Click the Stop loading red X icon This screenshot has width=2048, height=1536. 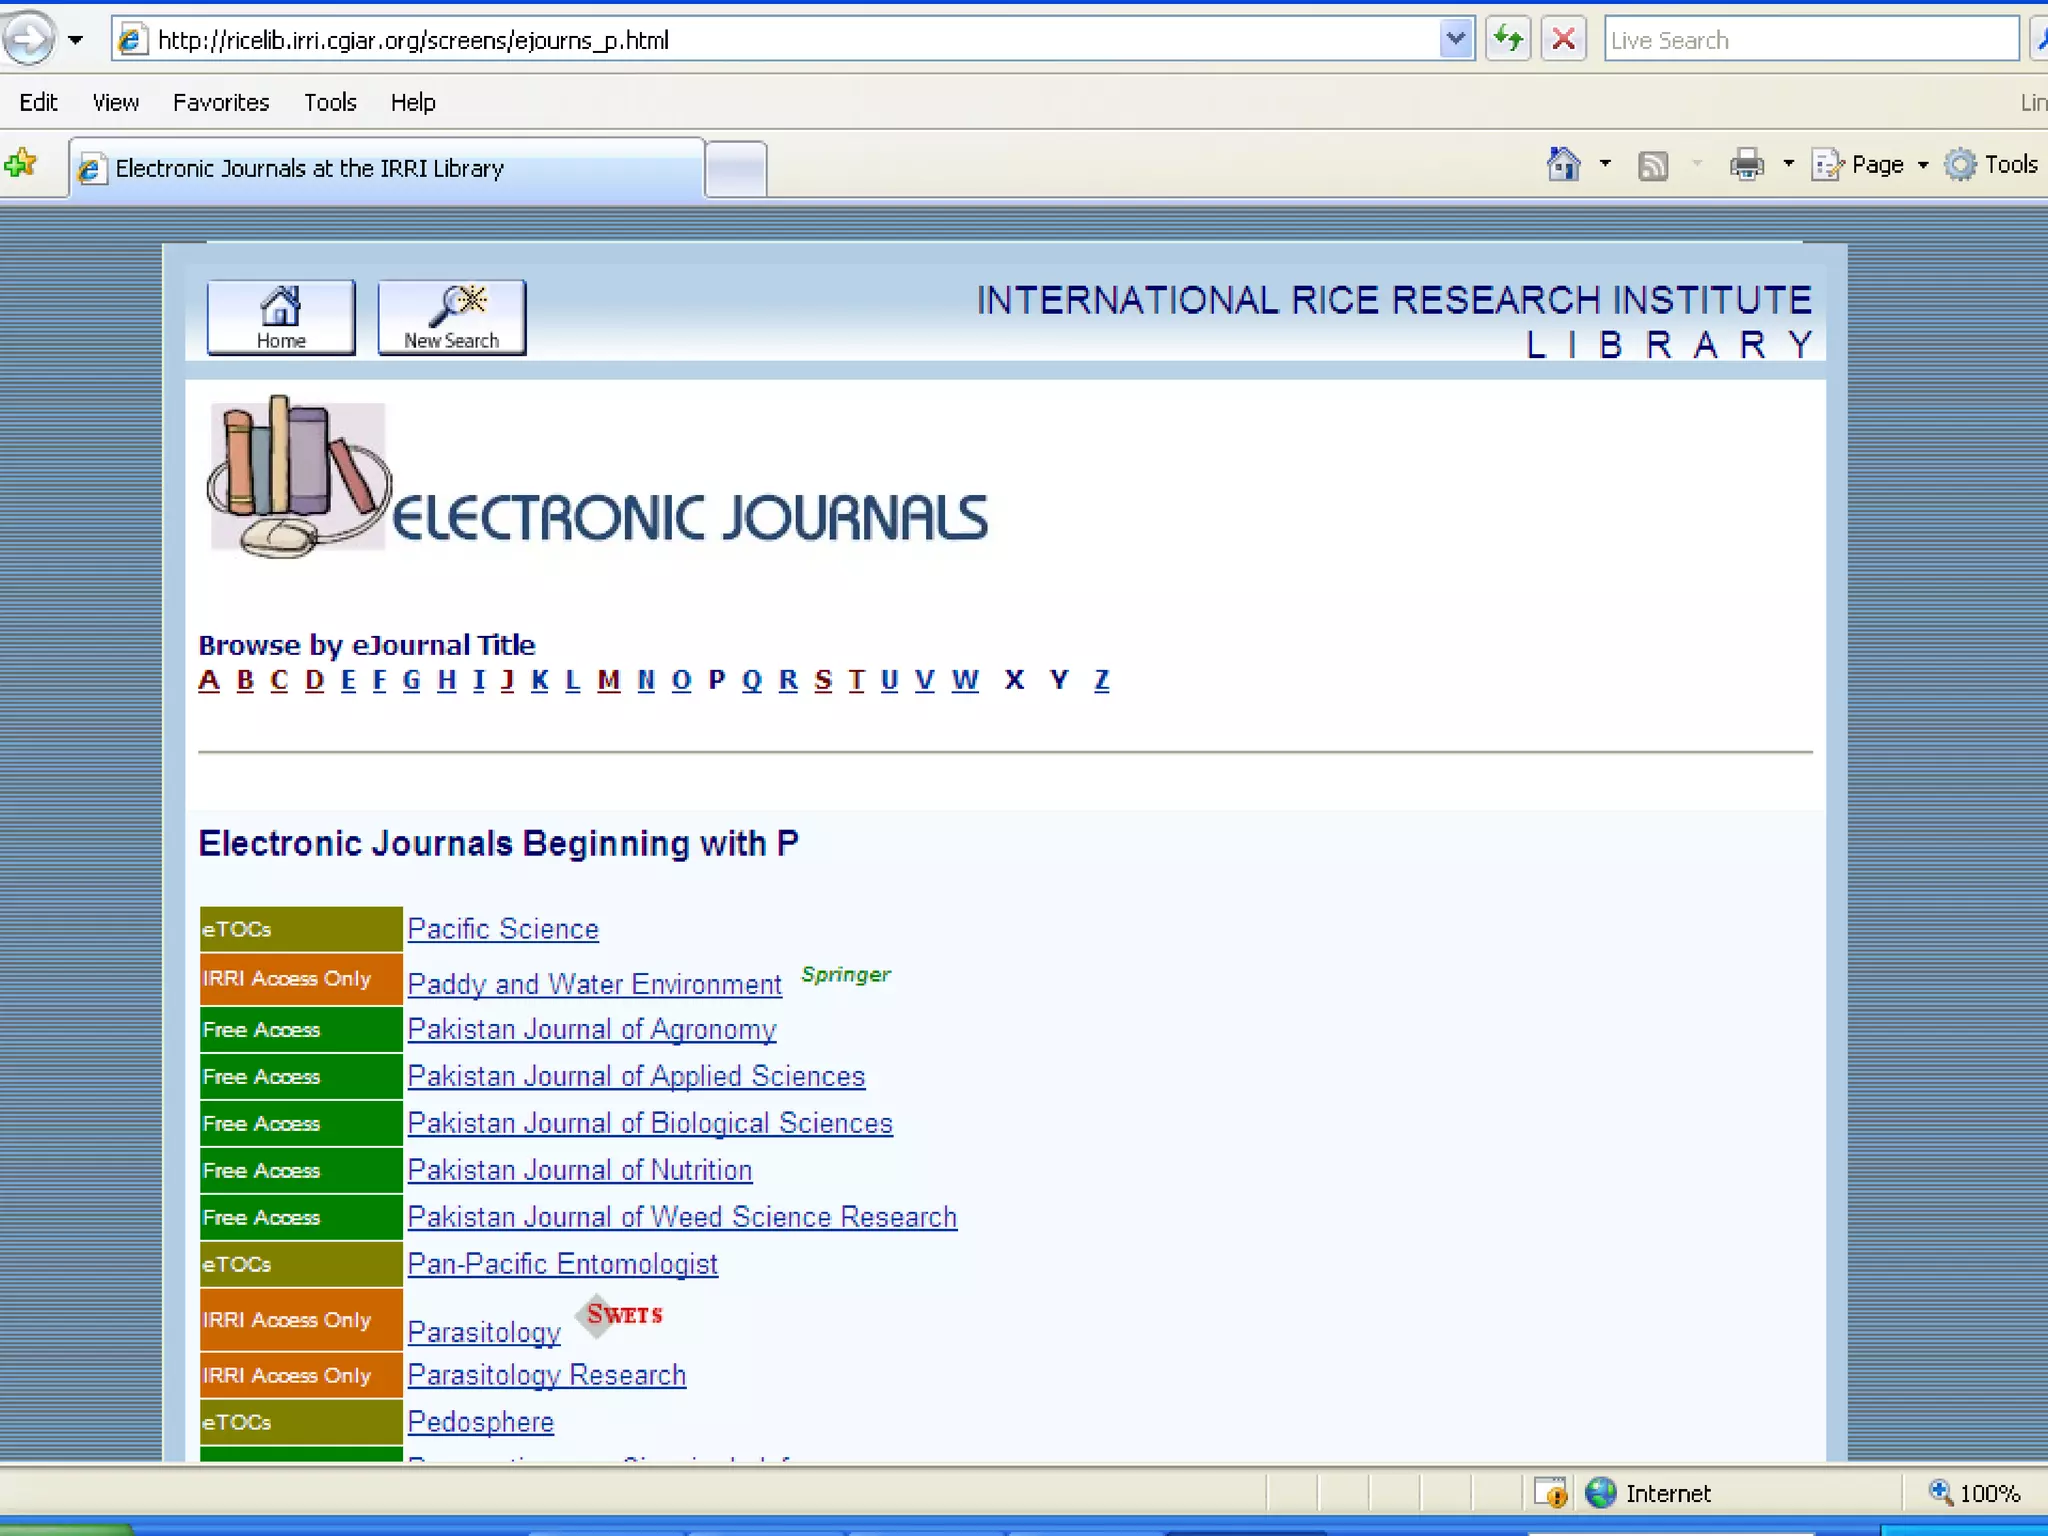(x=1563, y=40)
